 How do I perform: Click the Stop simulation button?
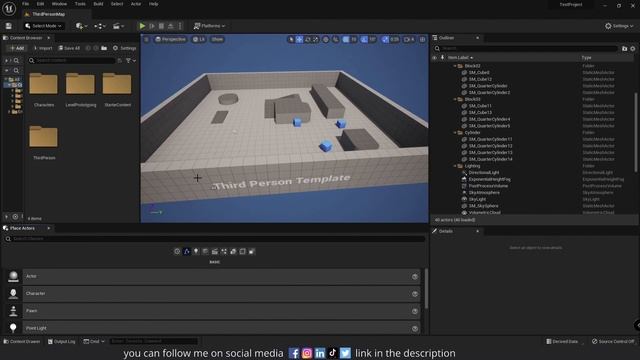[x=161, y=26]
